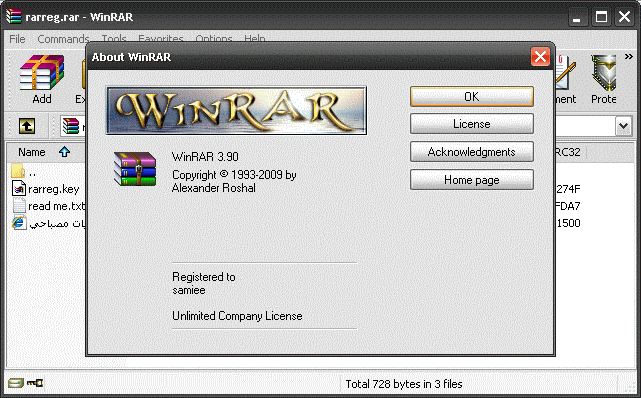Sort by the Name column header

click(x=31, y=152)
